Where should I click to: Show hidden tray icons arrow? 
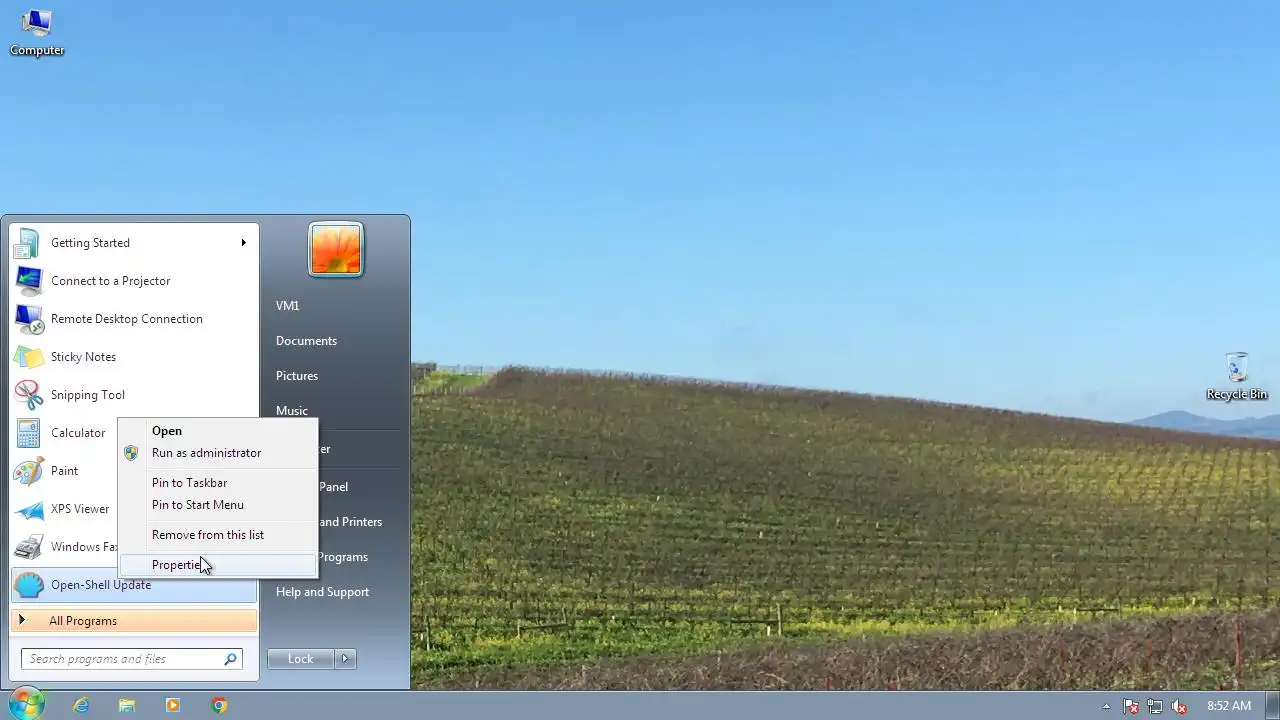pyautogui.click(x=1106, y=706)
